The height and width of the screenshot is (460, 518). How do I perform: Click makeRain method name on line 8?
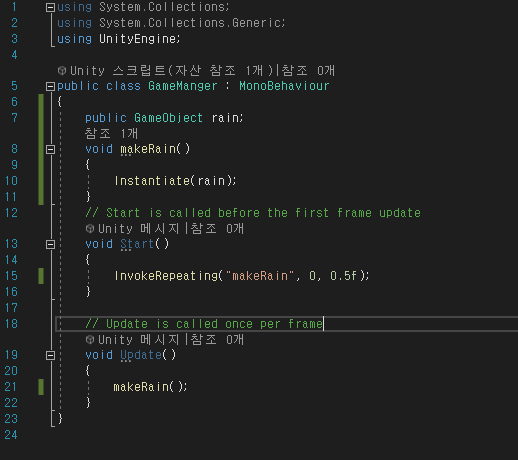pos(148,149)
